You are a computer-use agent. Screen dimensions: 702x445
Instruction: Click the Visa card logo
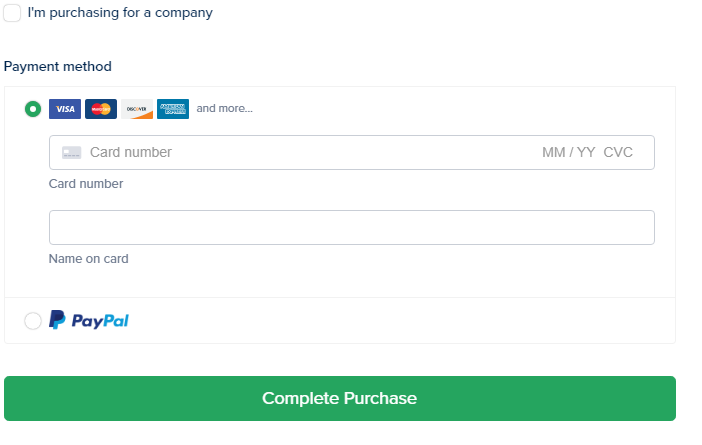pyautogui.click(x=65, y=109)
